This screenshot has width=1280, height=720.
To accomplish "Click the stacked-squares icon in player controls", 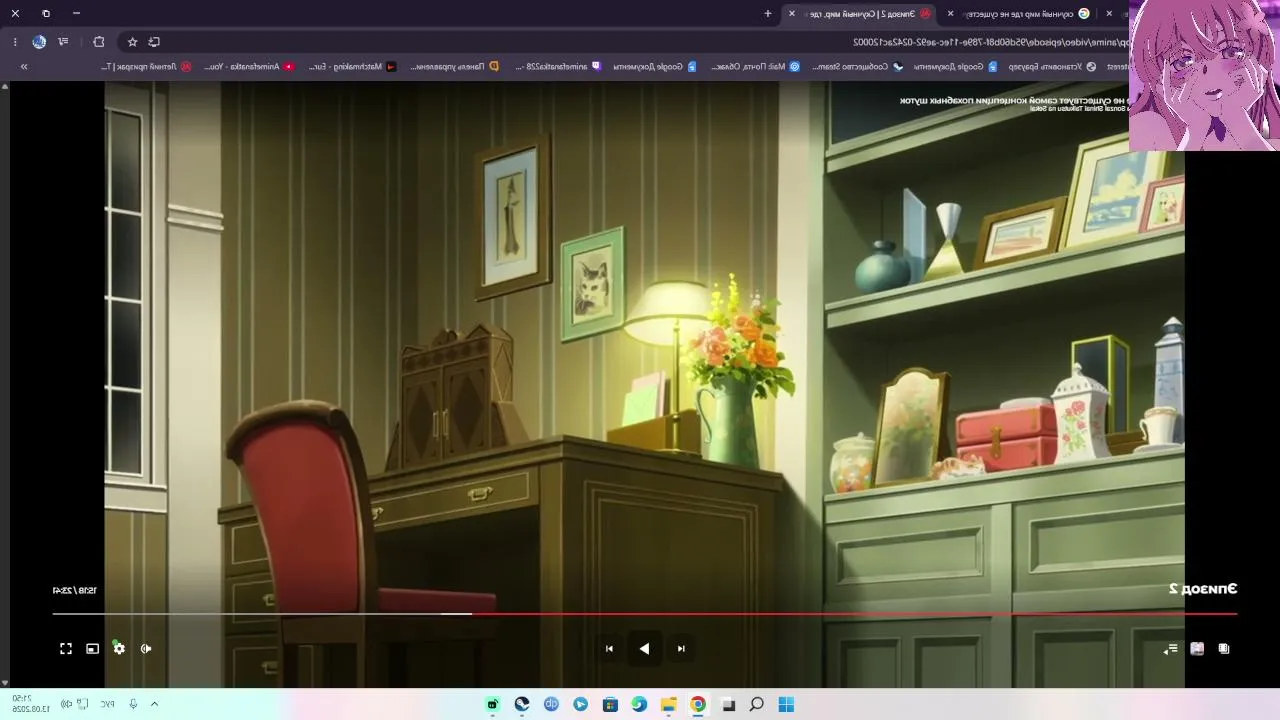I will [x=1224, y=649].
